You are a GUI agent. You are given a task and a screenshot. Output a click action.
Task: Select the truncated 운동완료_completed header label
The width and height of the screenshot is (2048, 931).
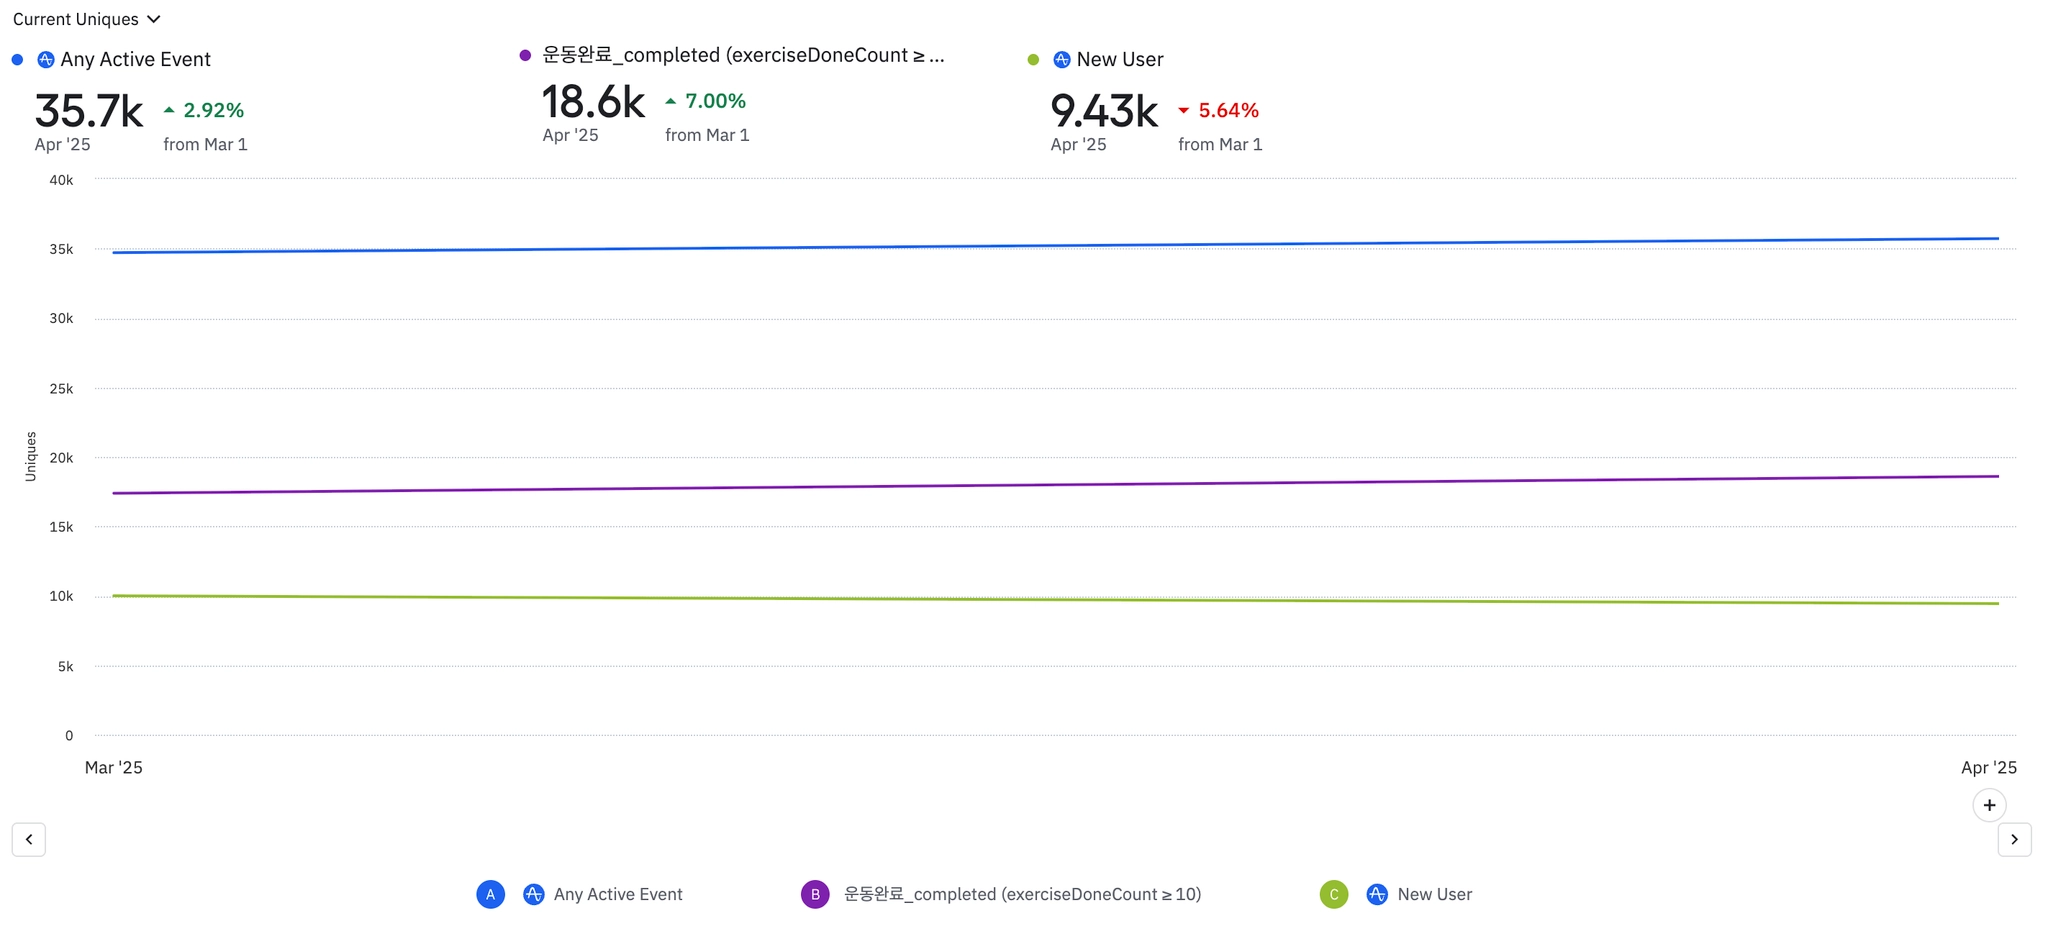tap(742, 55)
